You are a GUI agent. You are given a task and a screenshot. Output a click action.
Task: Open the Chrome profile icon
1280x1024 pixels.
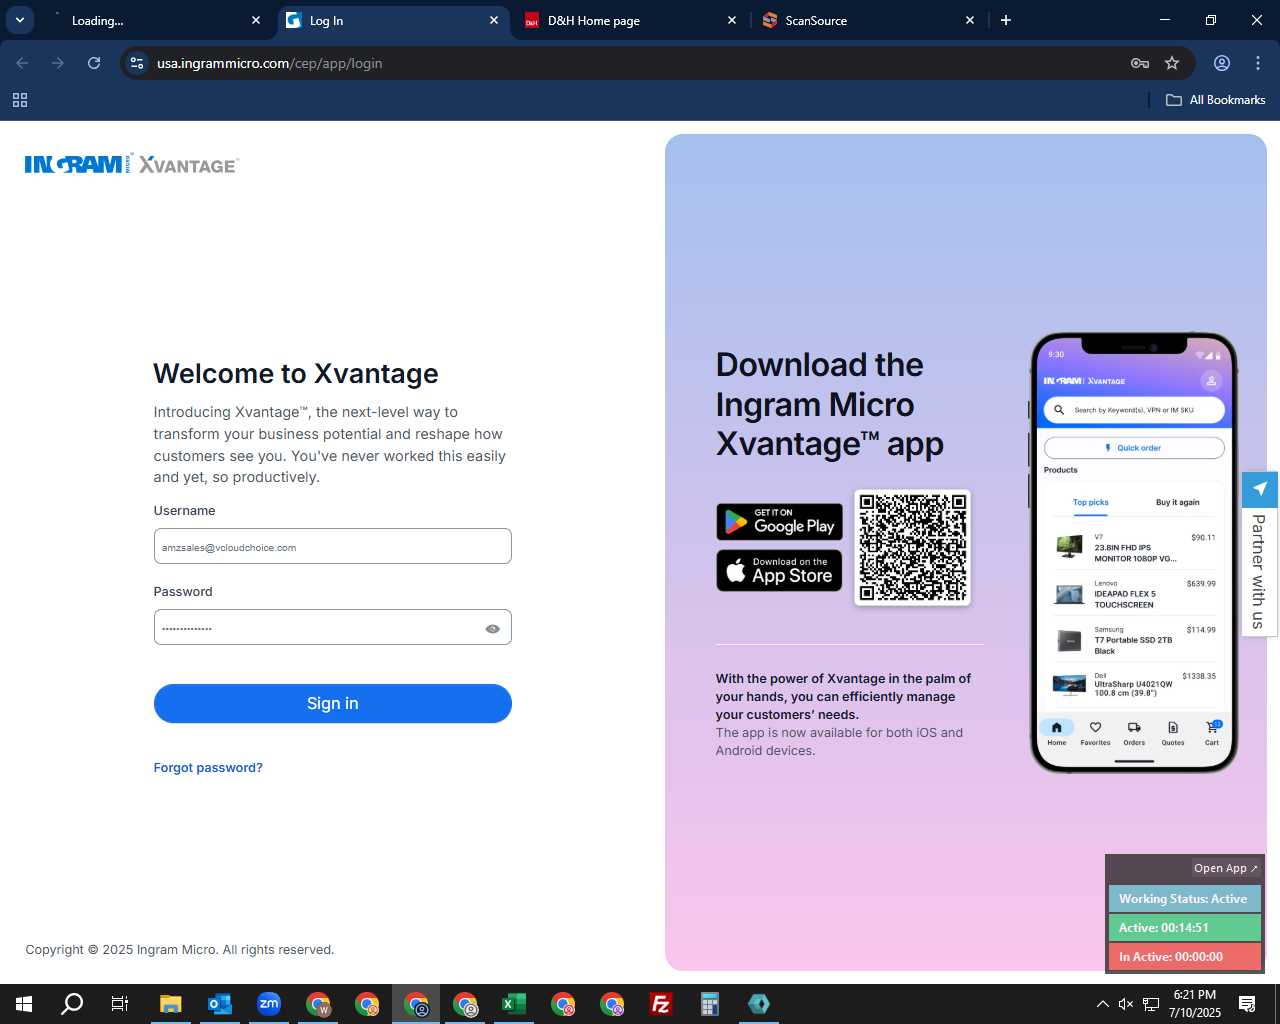[x=1222, y=63]
